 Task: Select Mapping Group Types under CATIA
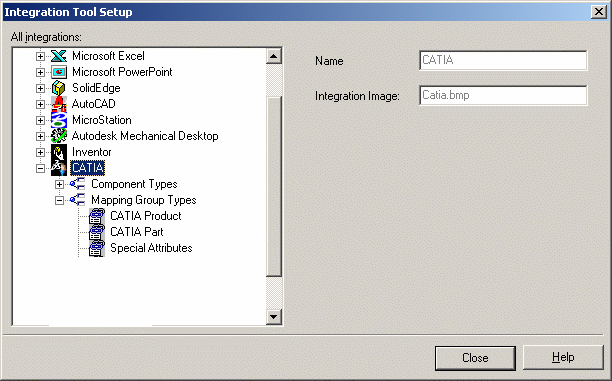(x=144, y=200)
